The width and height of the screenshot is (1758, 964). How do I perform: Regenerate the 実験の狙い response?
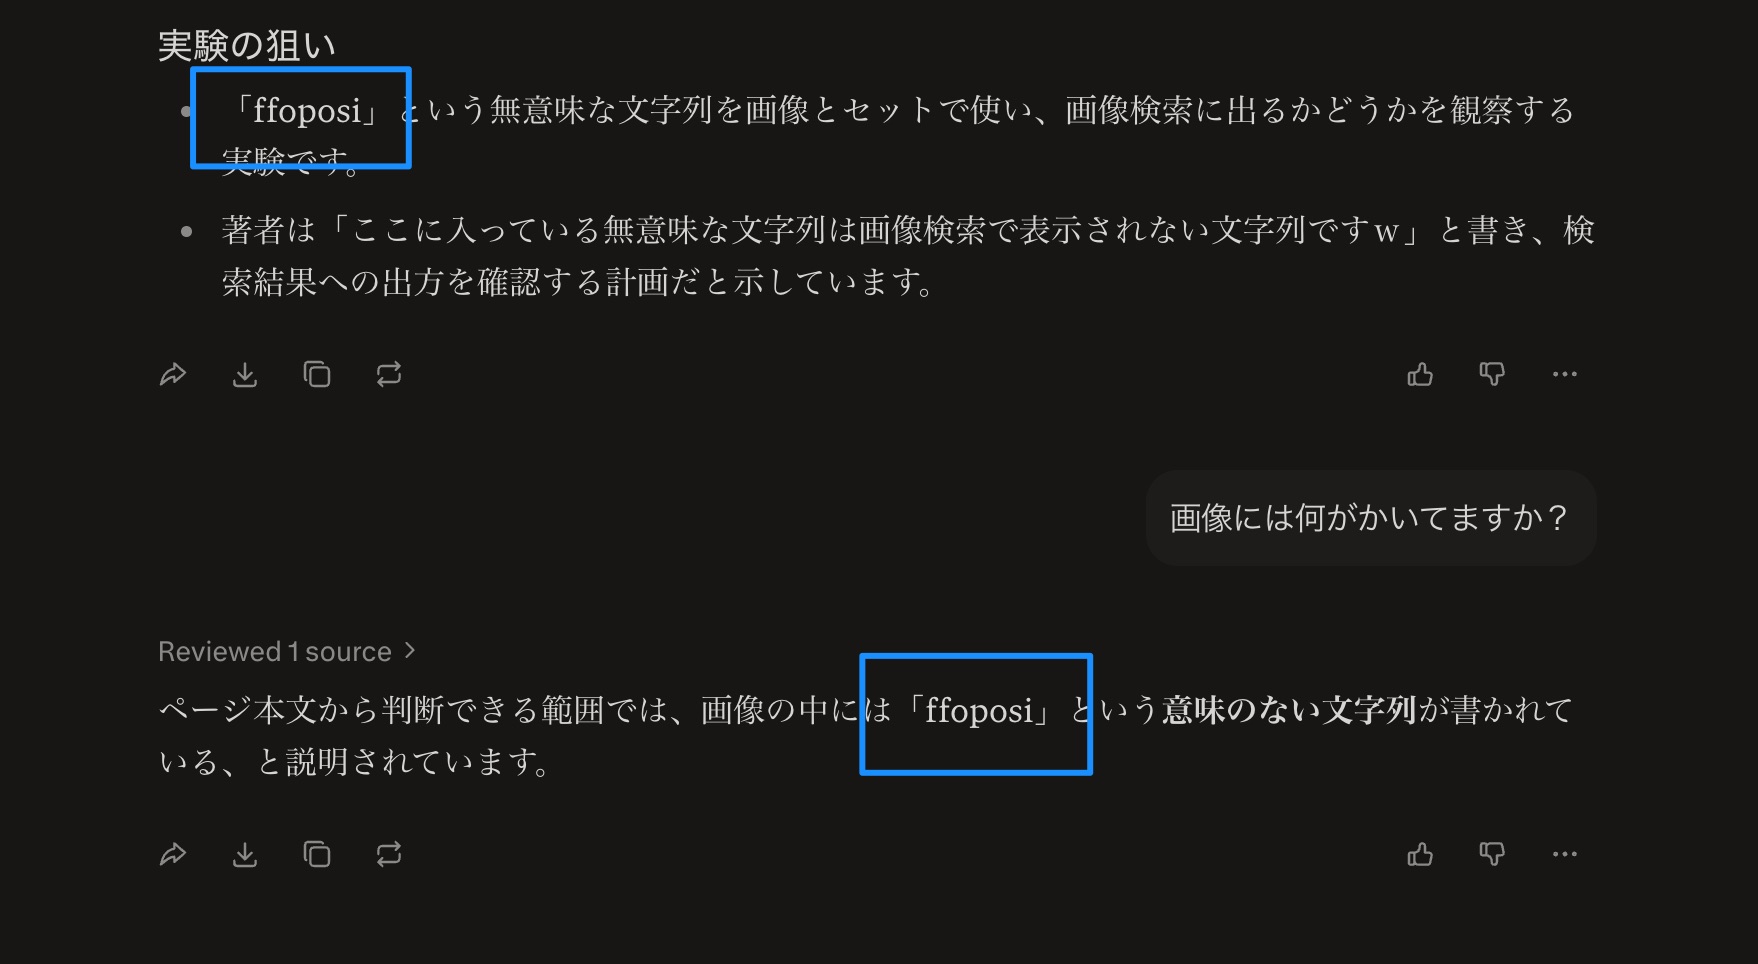389,375
